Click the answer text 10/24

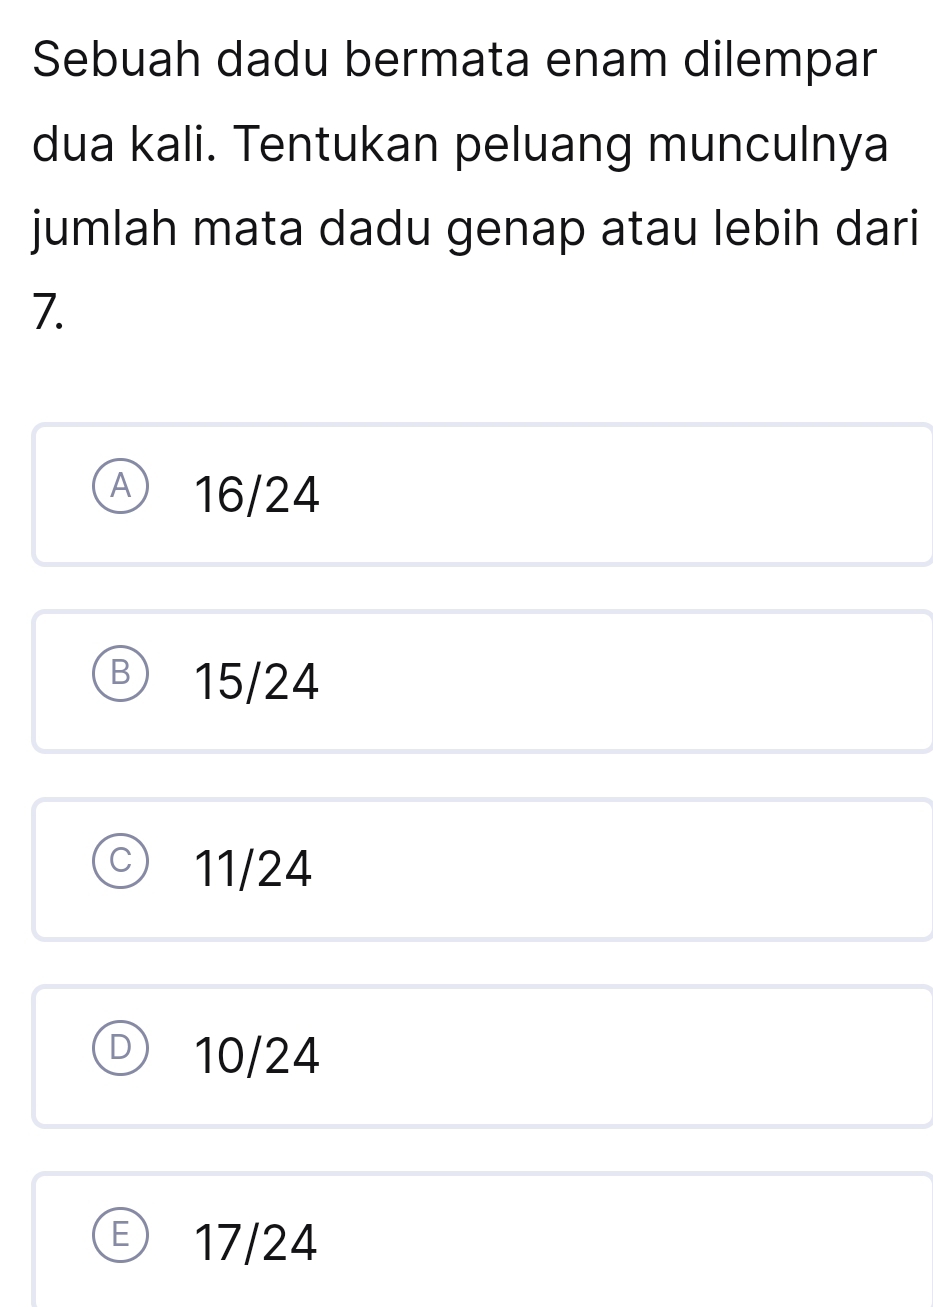point(257,1057)
